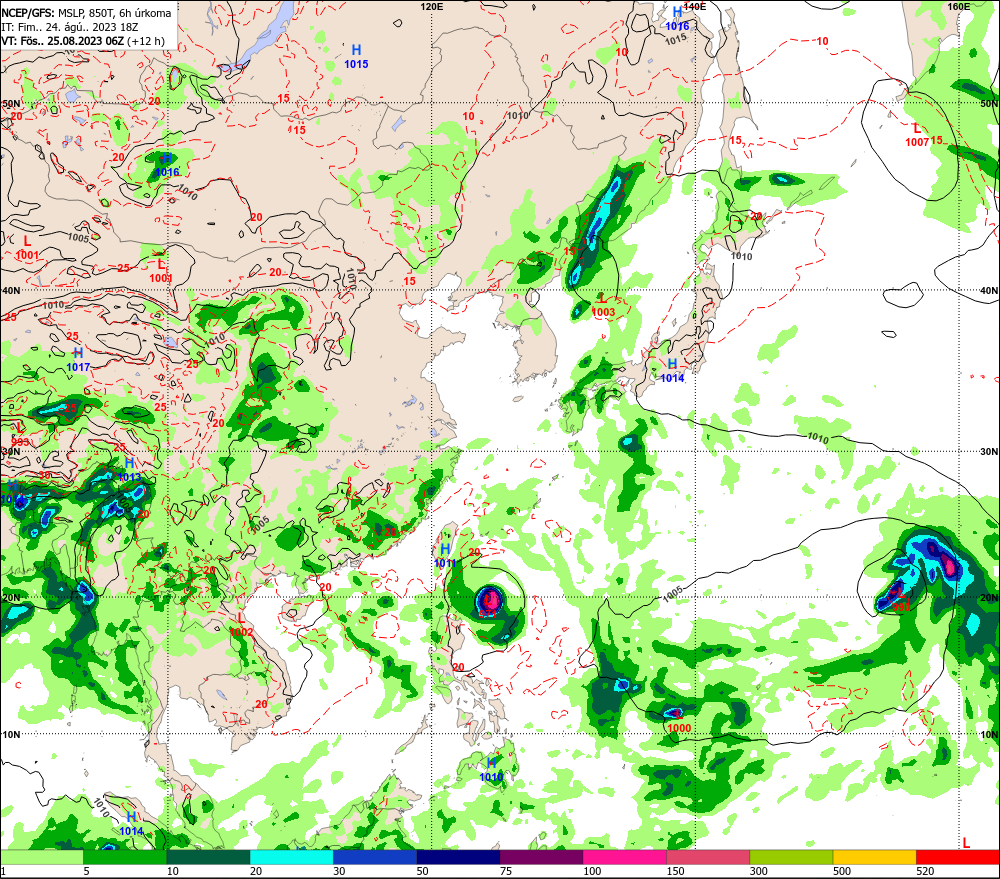Click the light green 1–5 legend swatch

pos(42,857)
